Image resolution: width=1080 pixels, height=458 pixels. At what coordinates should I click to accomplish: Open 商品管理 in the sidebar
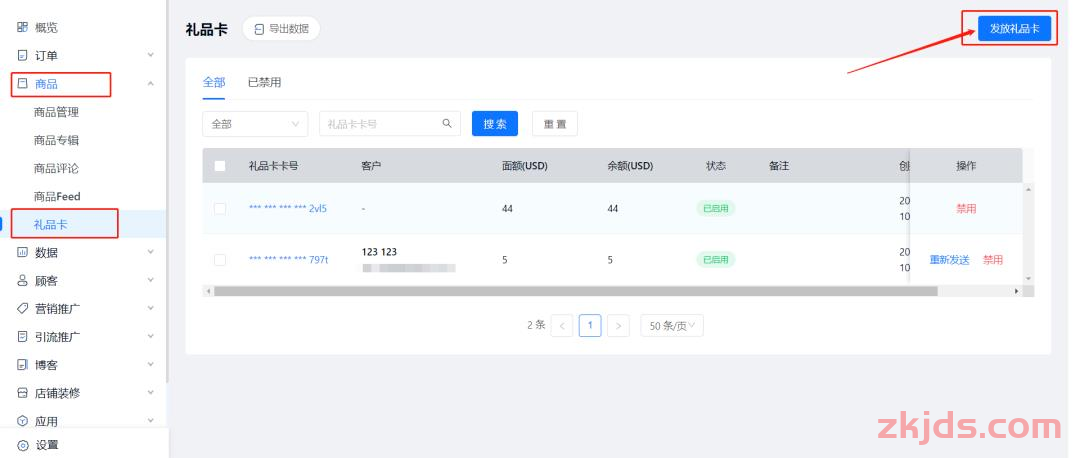(x=56, y=112)
